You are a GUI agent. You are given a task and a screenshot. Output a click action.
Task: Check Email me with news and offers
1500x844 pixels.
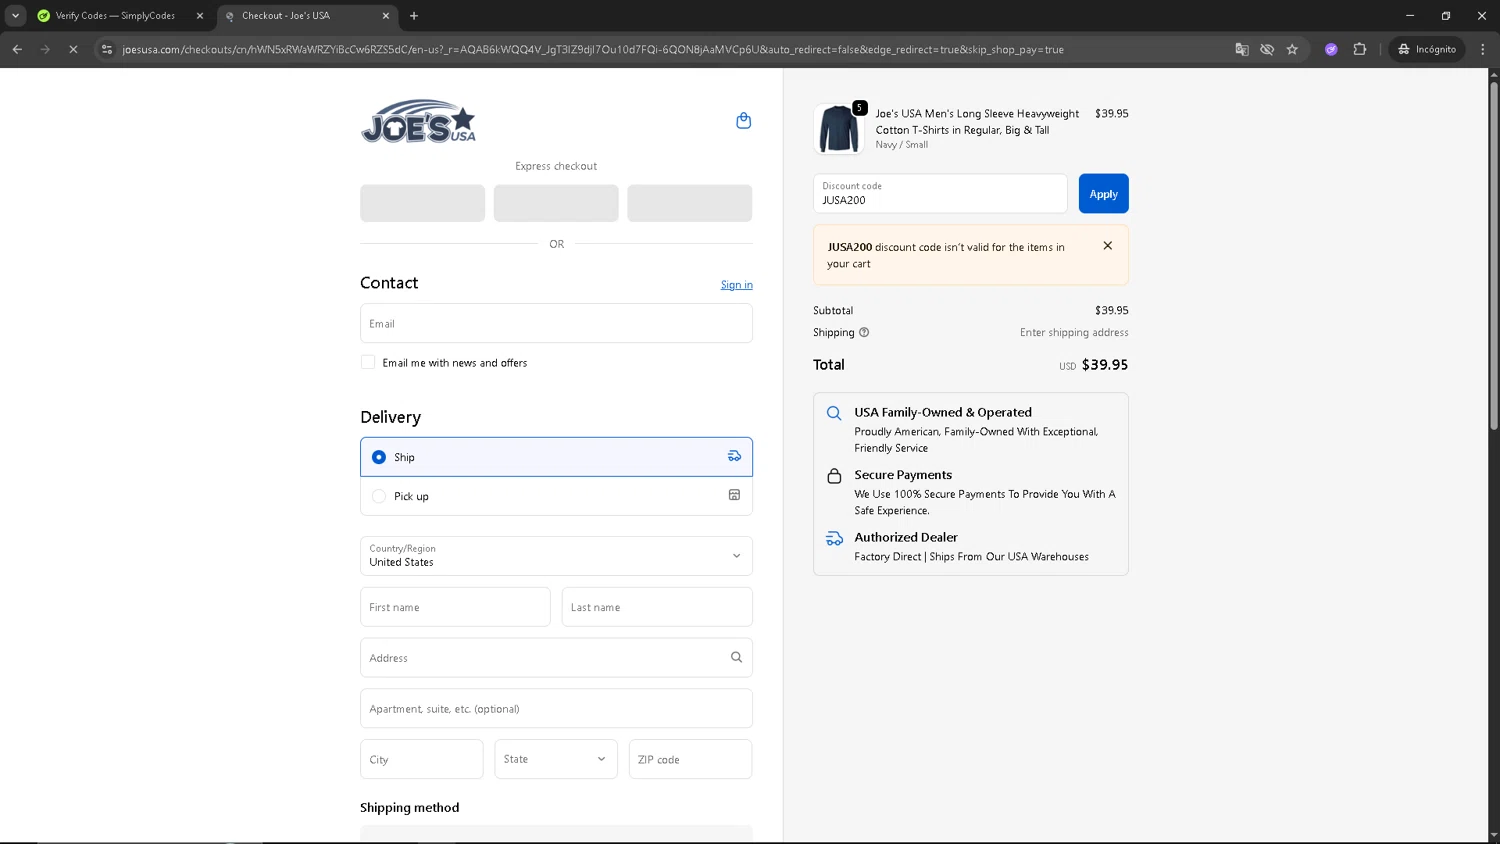[368, 362]
